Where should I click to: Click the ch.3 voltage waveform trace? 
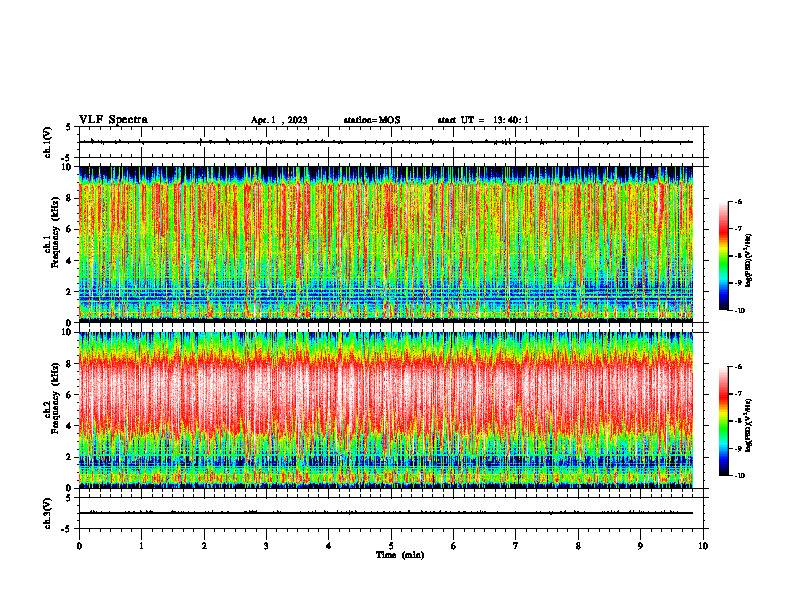(386, 513)
